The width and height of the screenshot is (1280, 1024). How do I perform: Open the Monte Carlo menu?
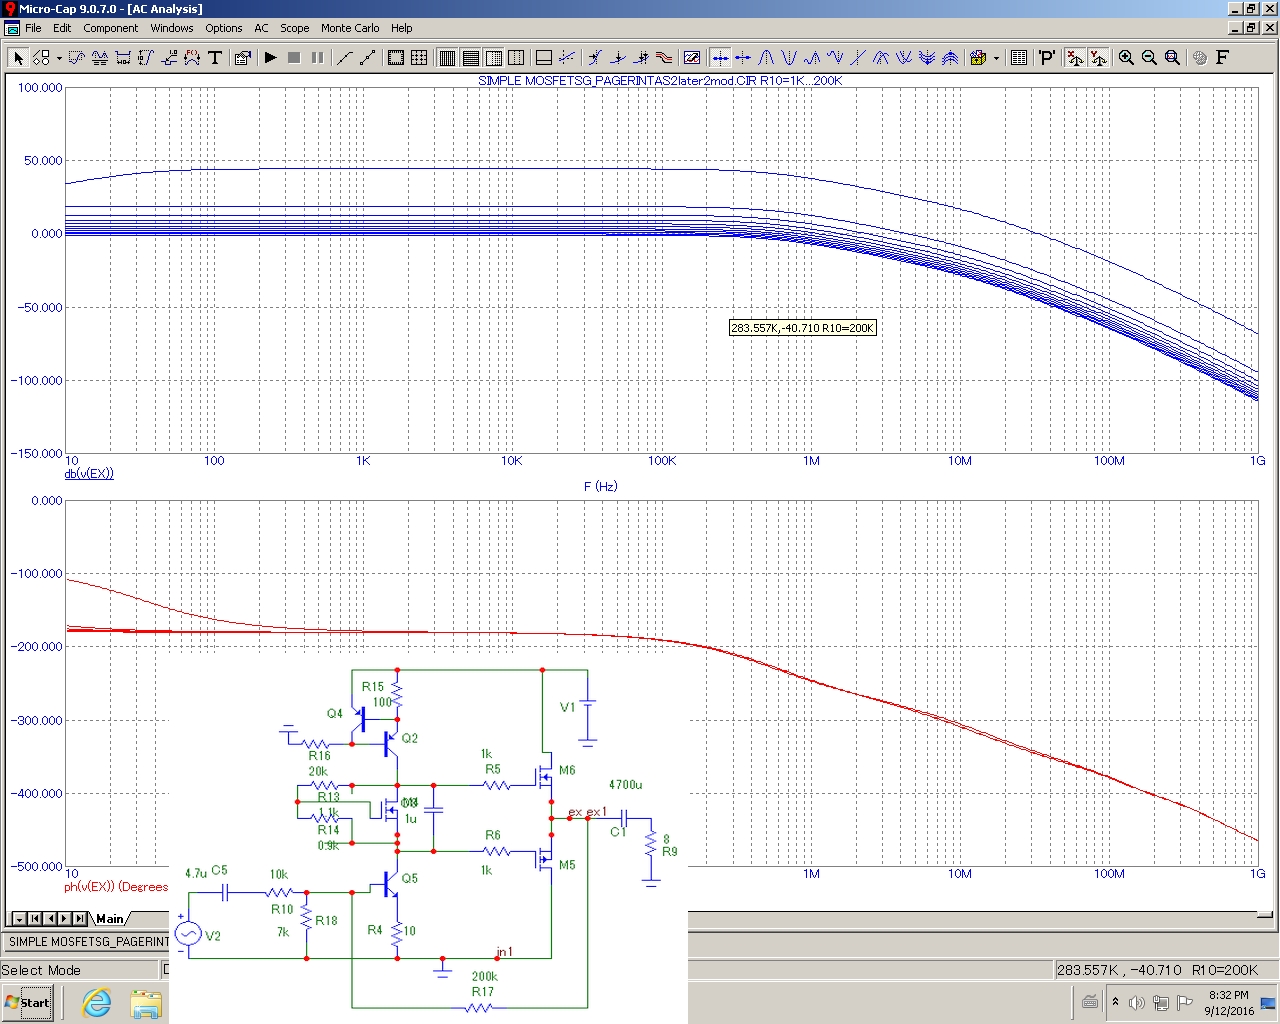(x=350, y=28)
